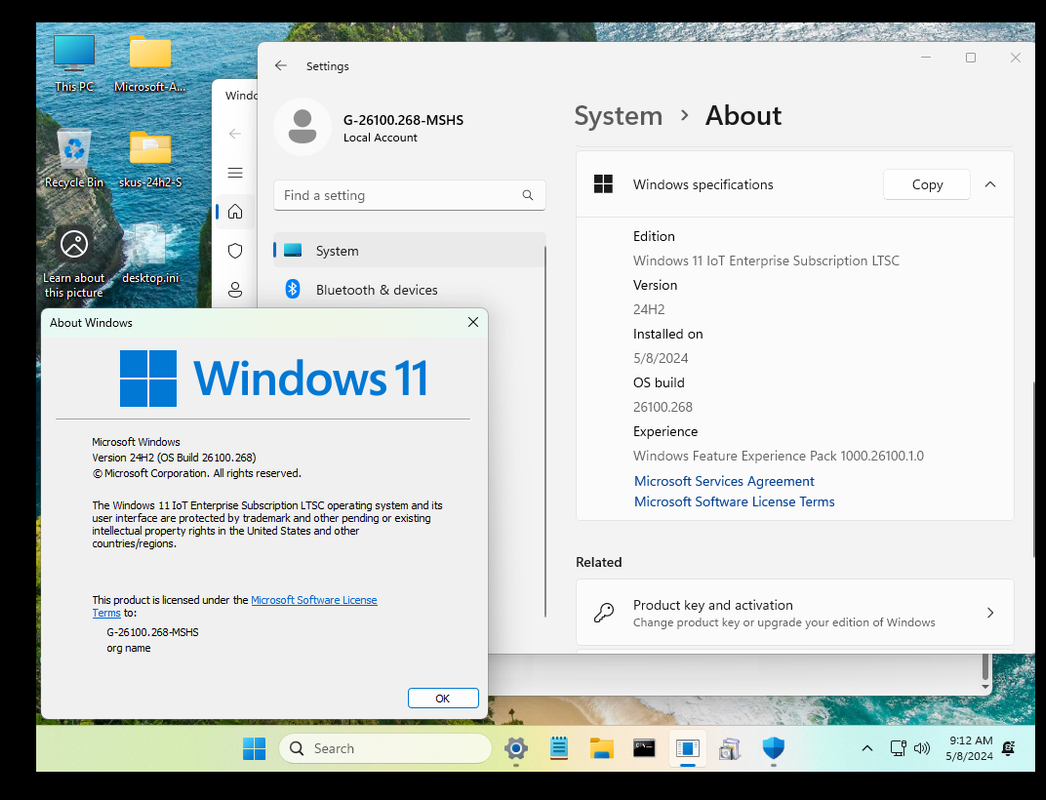Open the Recycle Bin icon

[x=74, y=159]
